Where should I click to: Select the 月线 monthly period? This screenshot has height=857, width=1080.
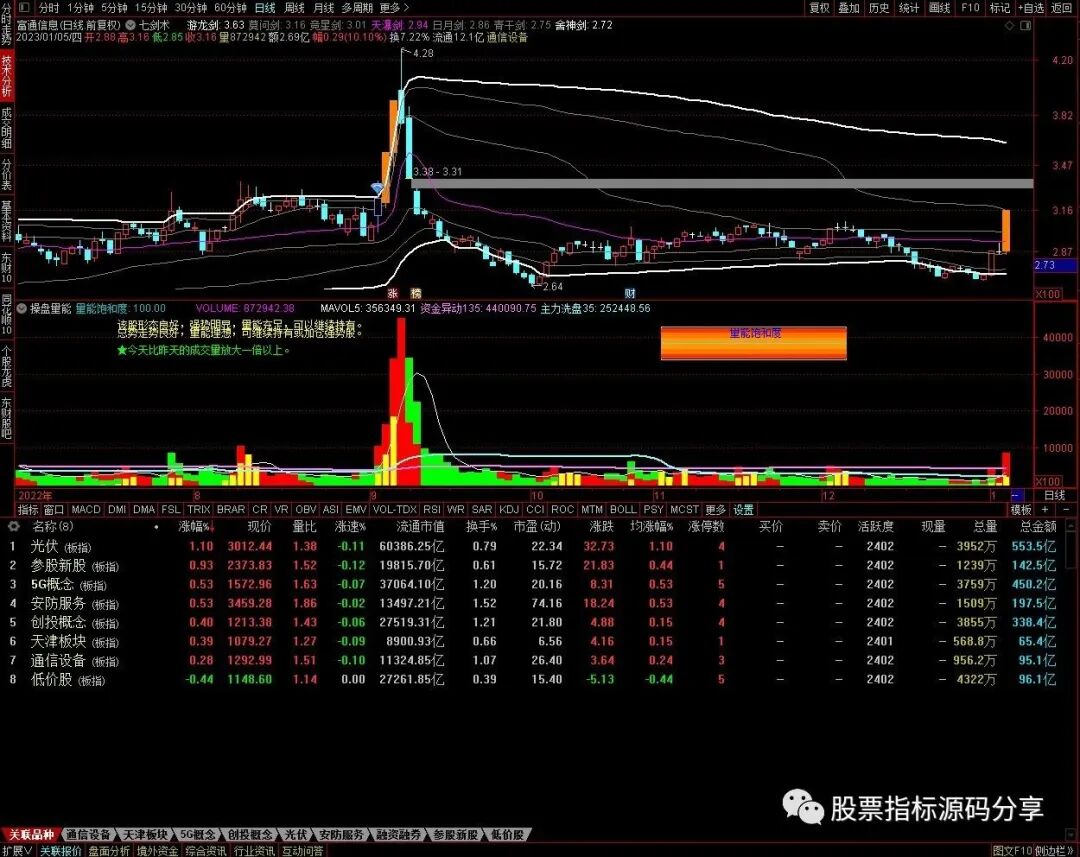[x=324, y=8]
